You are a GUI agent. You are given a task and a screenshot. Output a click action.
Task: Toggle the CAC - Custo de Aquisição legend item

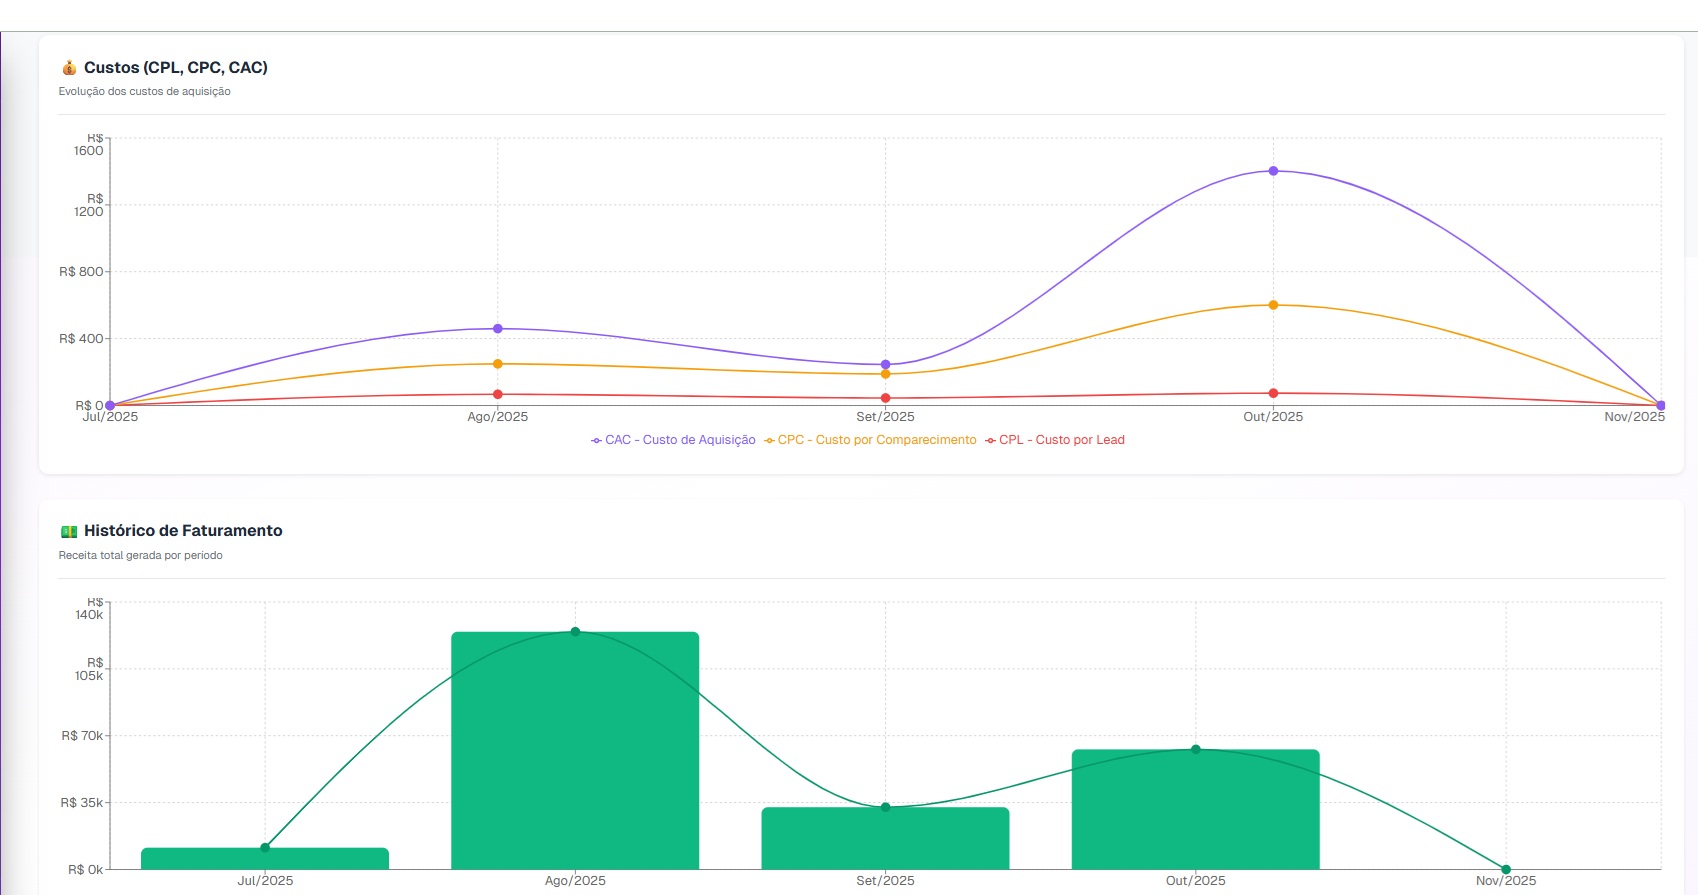click(x=673, y=440)
